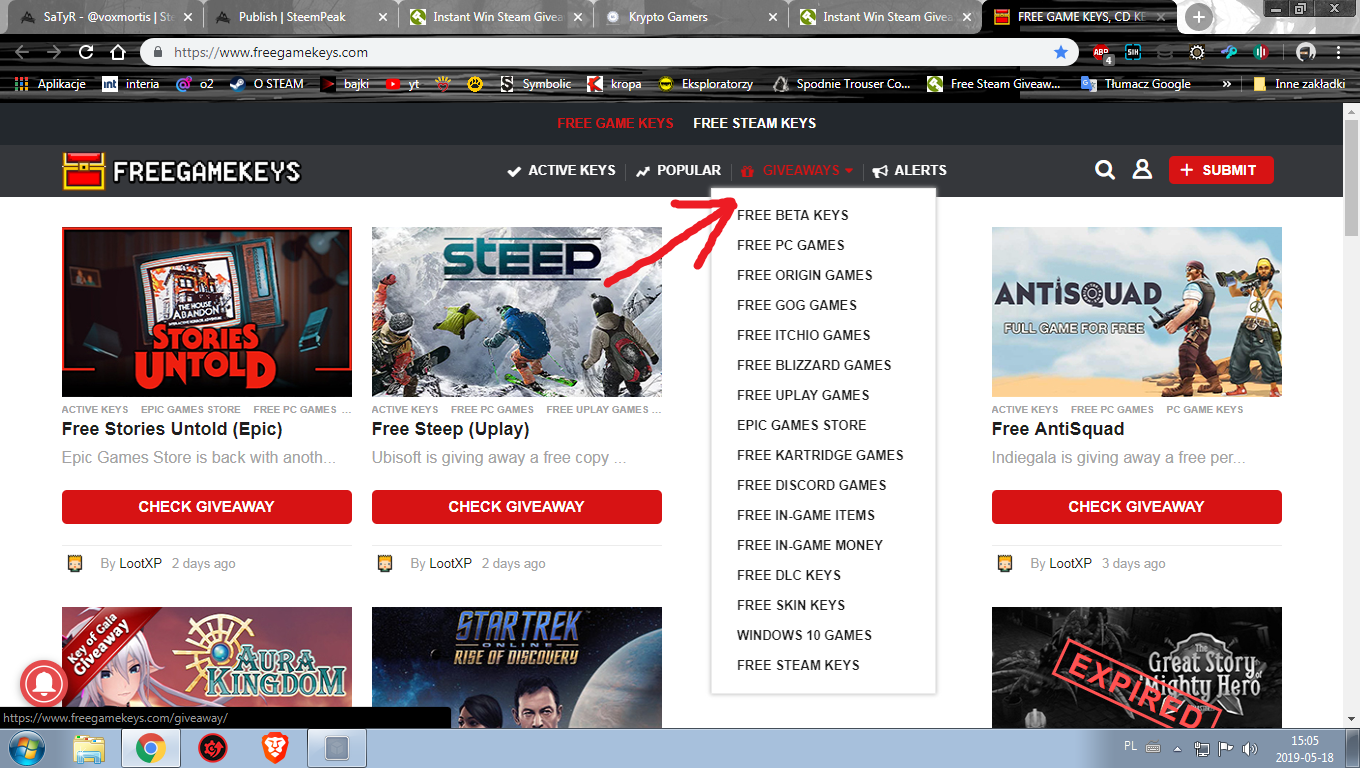Screen dimensions: 1360x768
Task: Open the Windows Start menu orb
Action: coord(27,747)
